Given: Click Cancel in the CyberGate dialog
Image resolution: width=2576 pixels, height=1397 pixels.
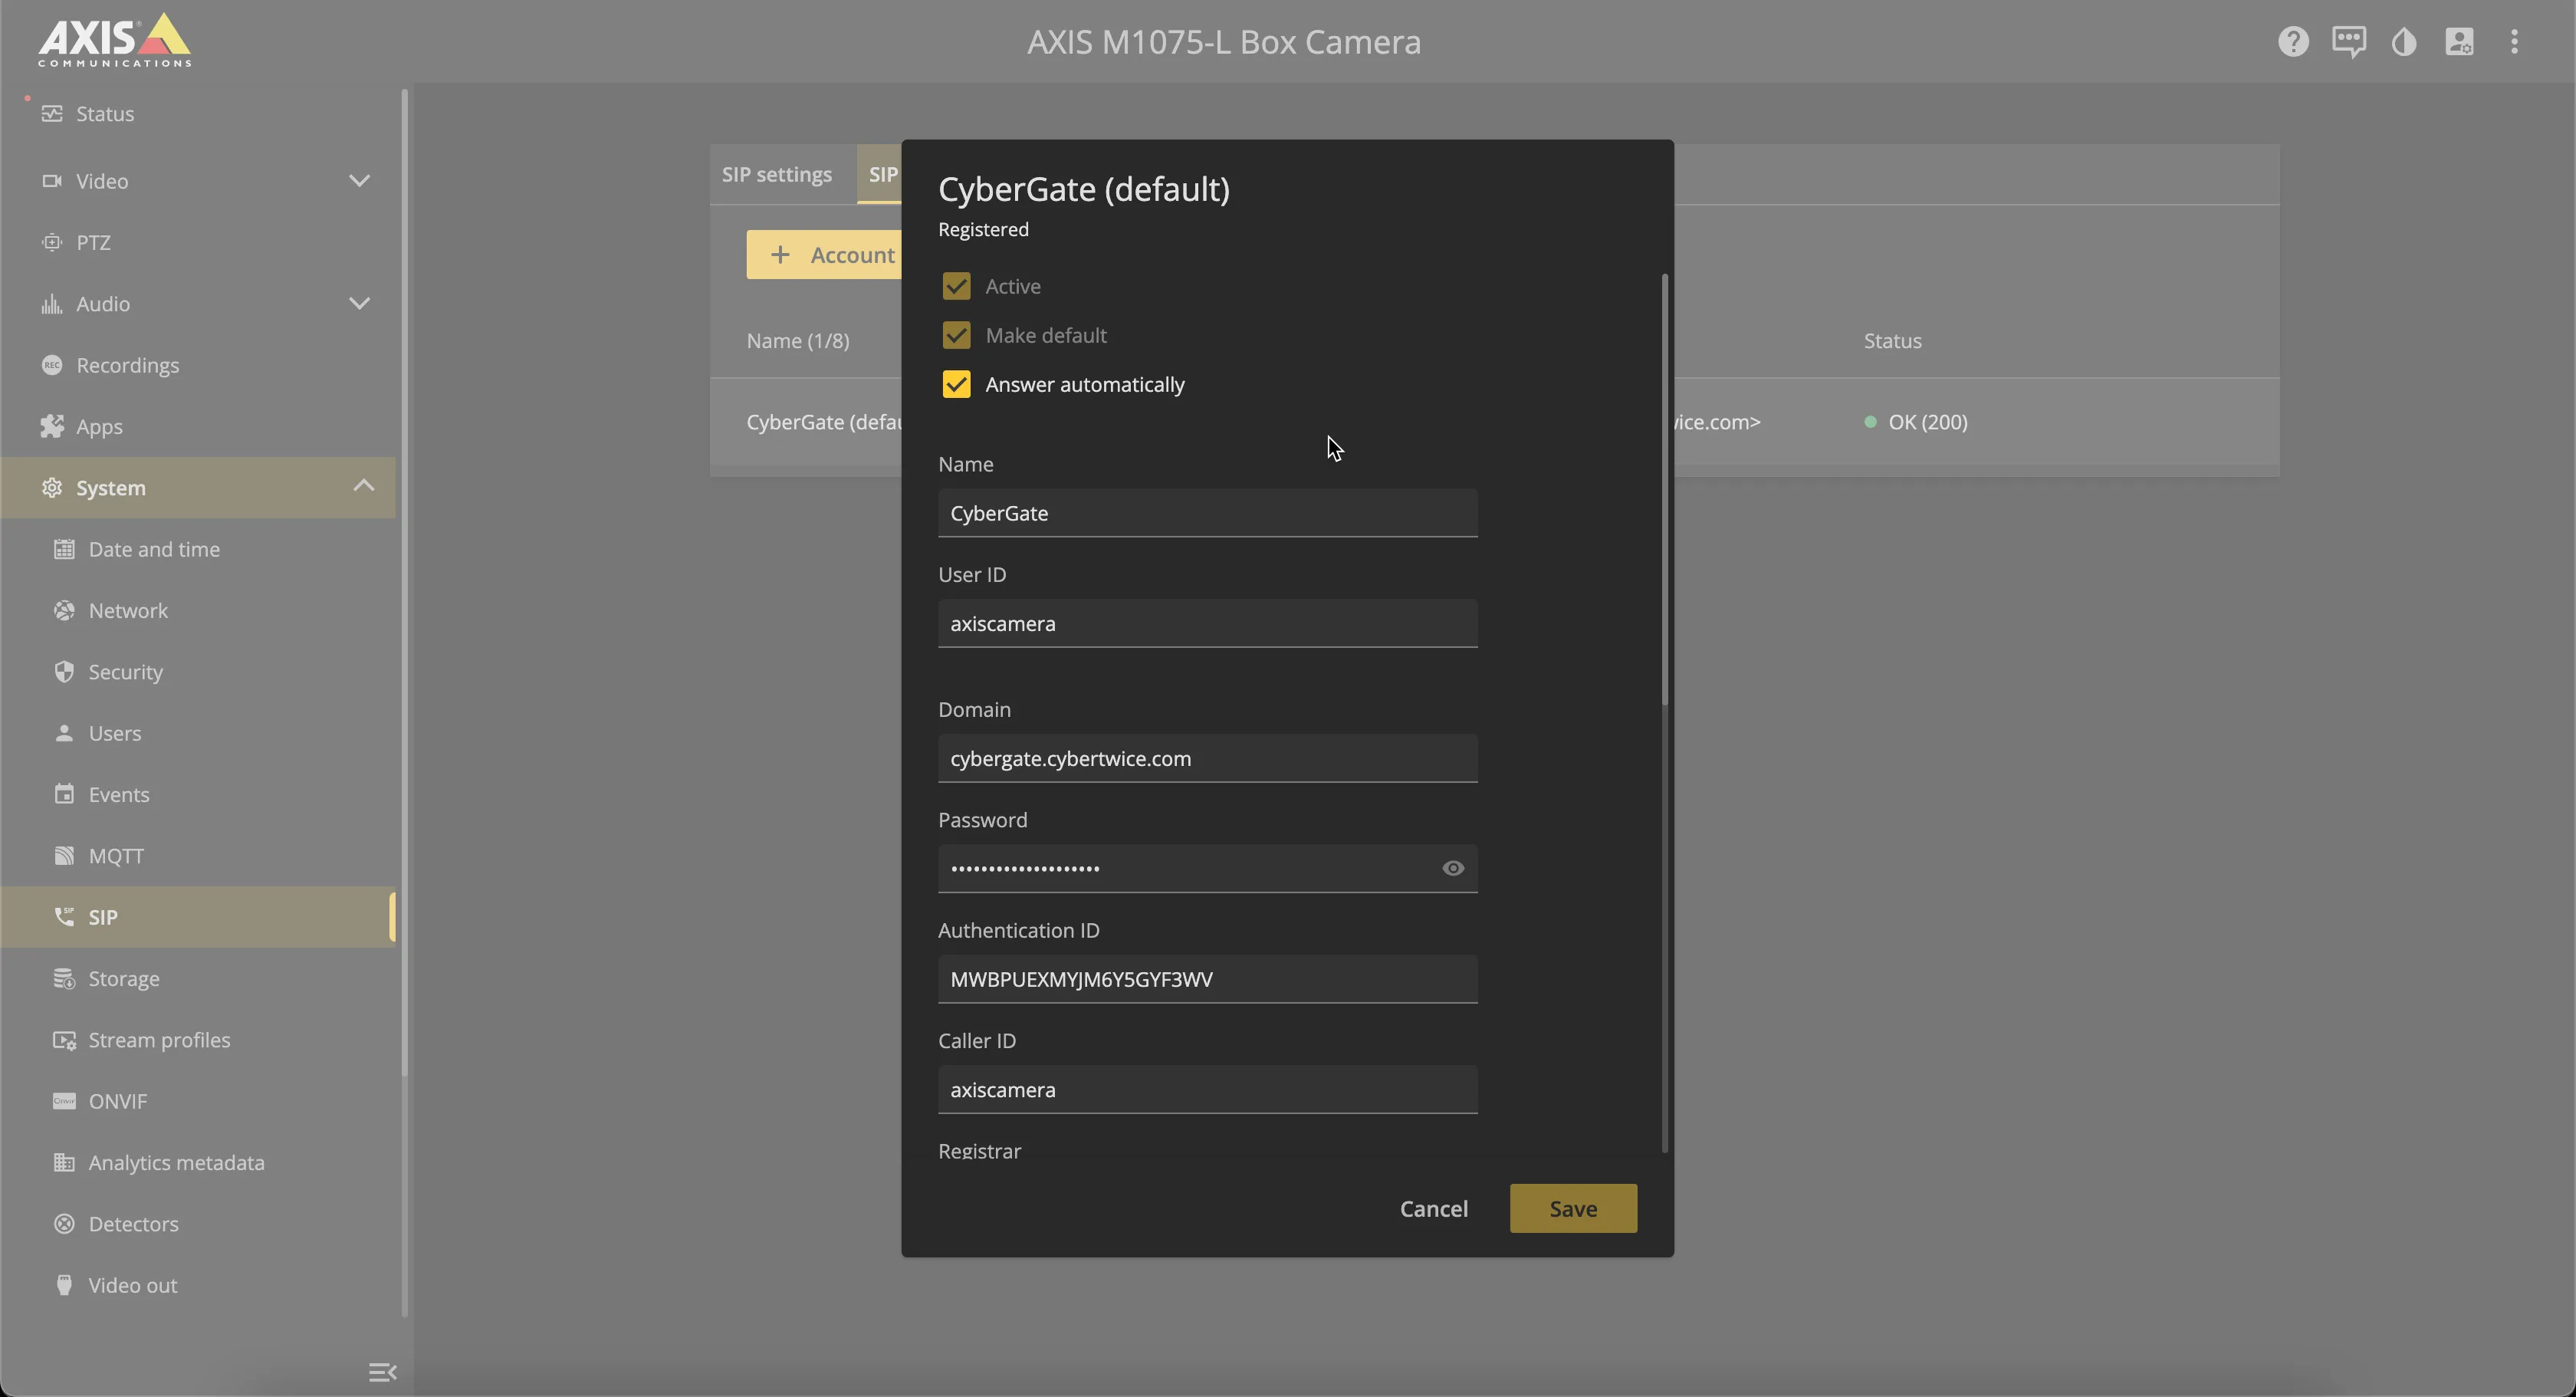Looking at the screenshot, I should click(1433, 1208).
